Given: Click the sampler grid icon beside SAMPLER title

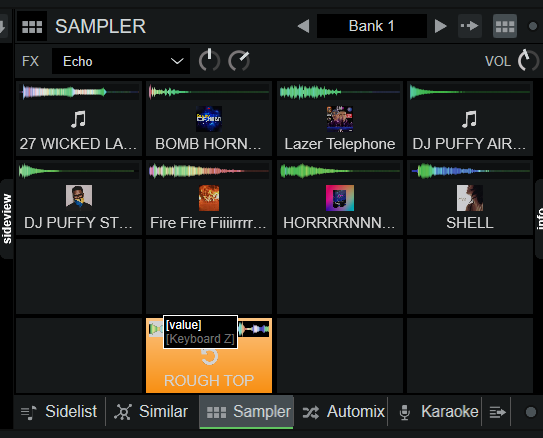Looking at the screenshot, I should [x=32, y=26].
